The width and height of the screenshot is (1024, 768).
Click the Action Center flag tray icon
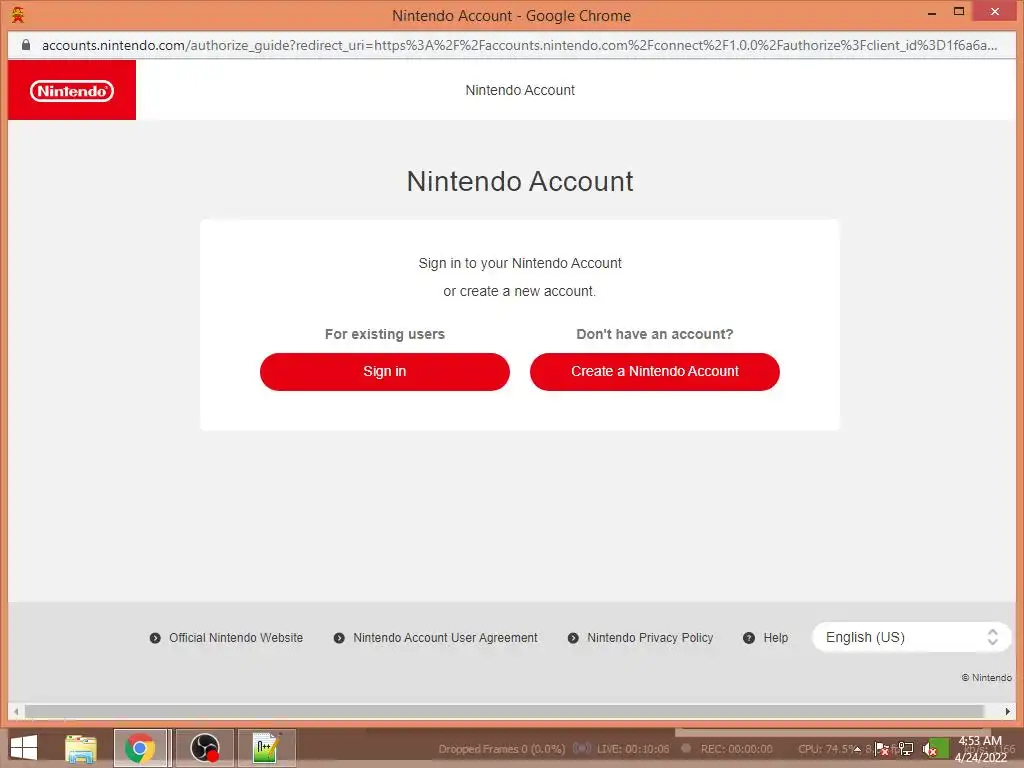(882, 749)
